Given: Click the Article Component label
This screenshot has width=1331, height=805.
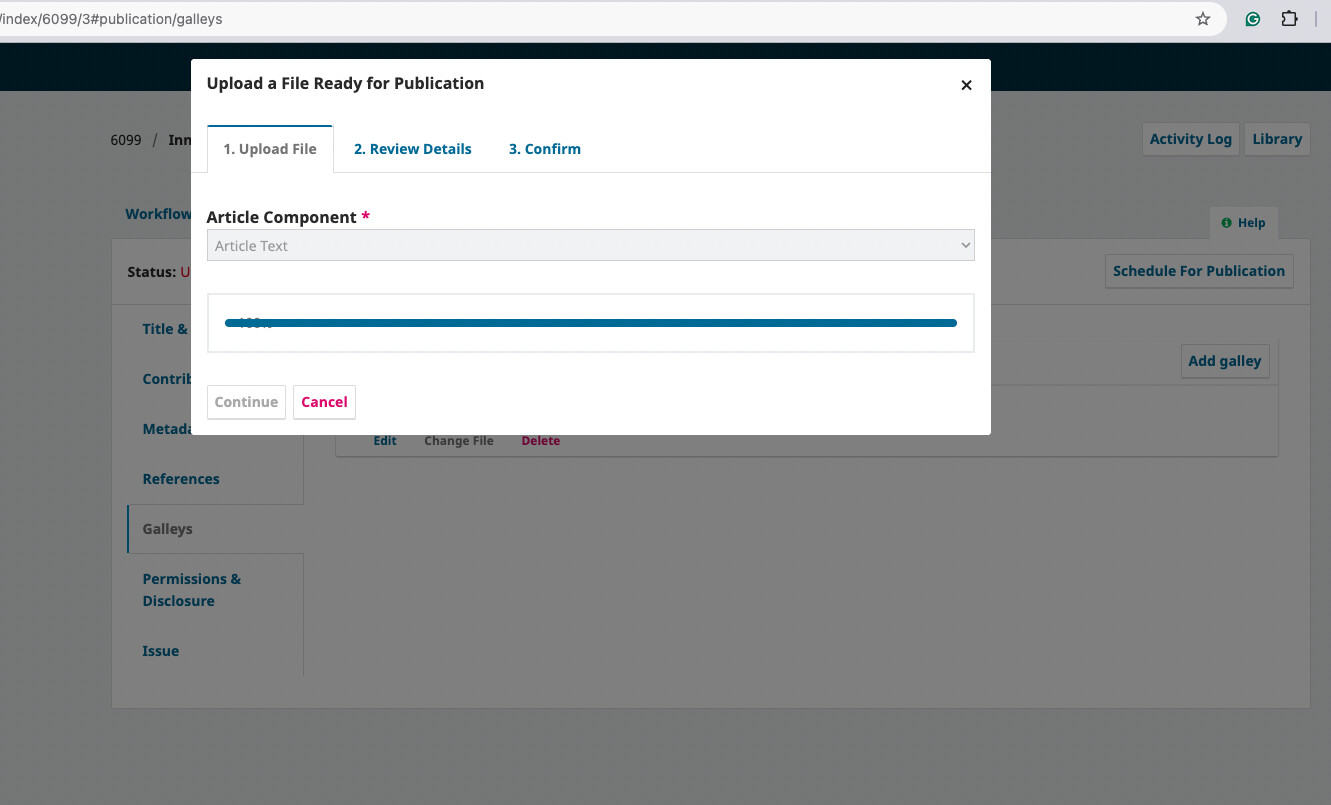Looking at the screenshot, I should coord(288,217).
